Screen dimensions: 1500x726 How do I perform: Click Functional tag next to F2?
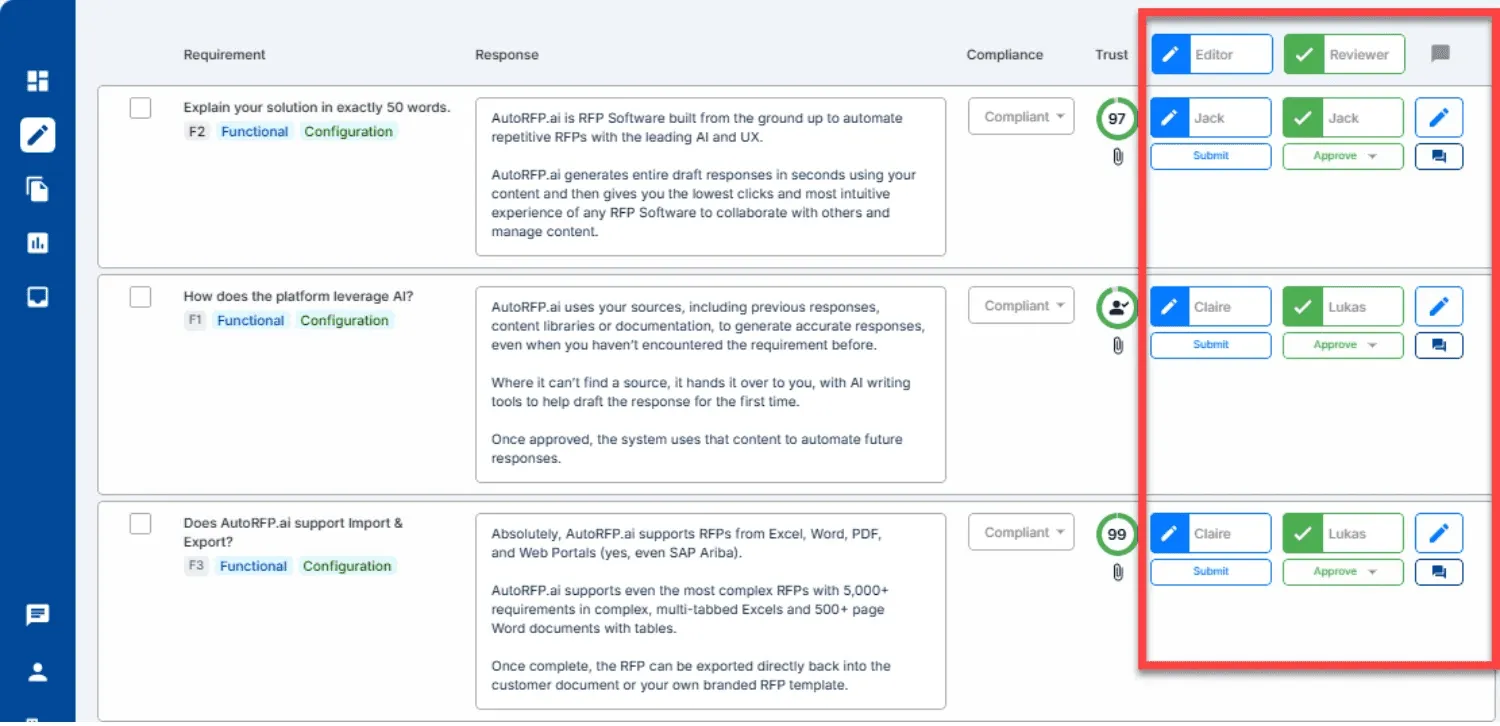click(x=254, y=132)
